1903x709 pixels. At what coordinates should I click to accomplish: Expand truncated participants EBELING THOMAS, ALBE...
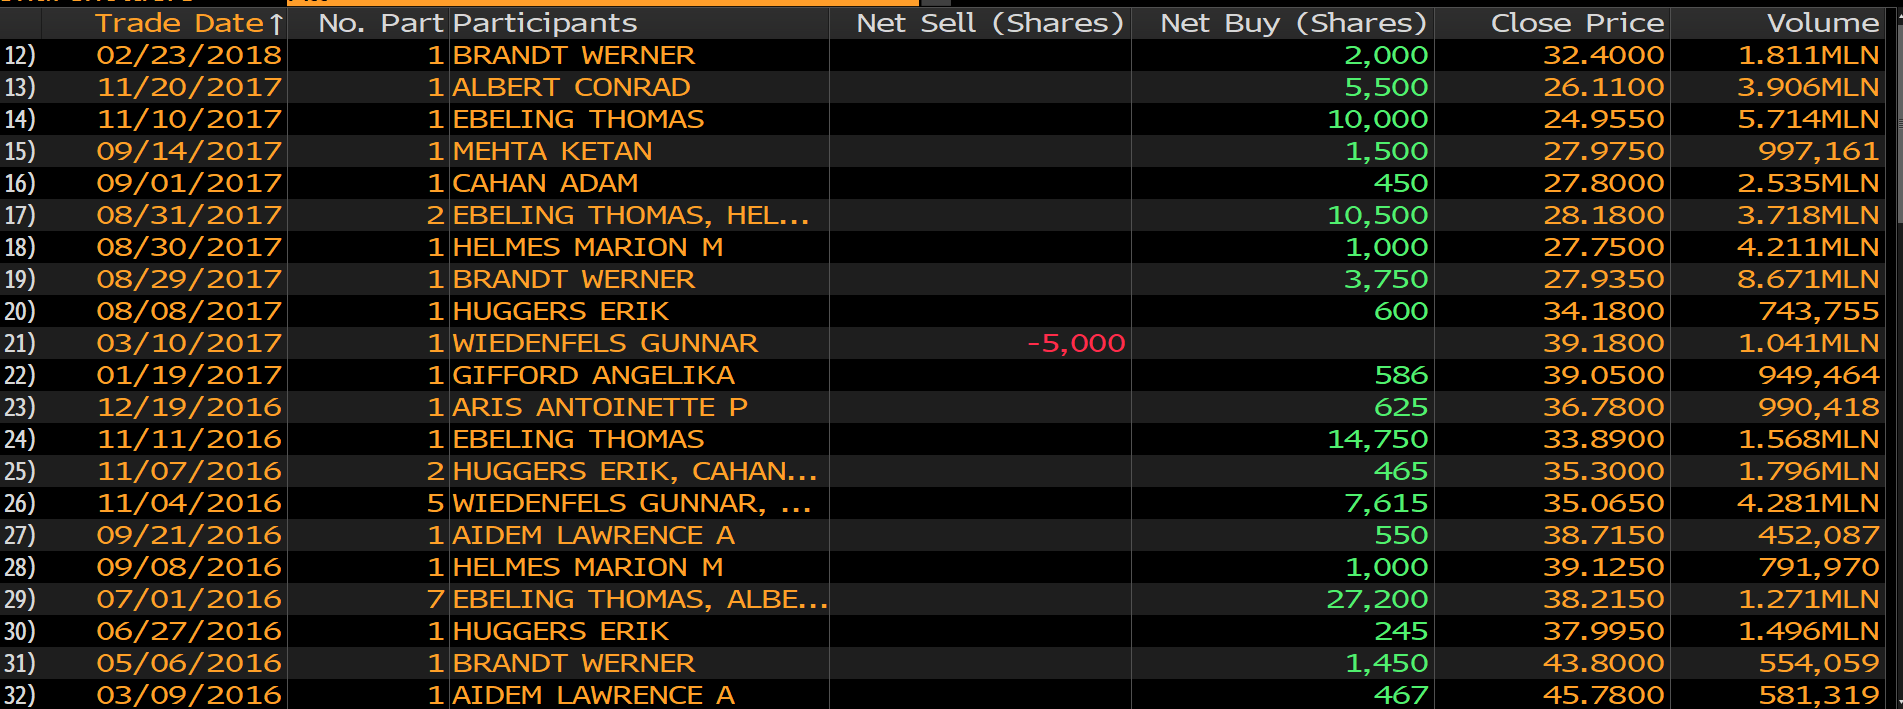coord(639,599)
